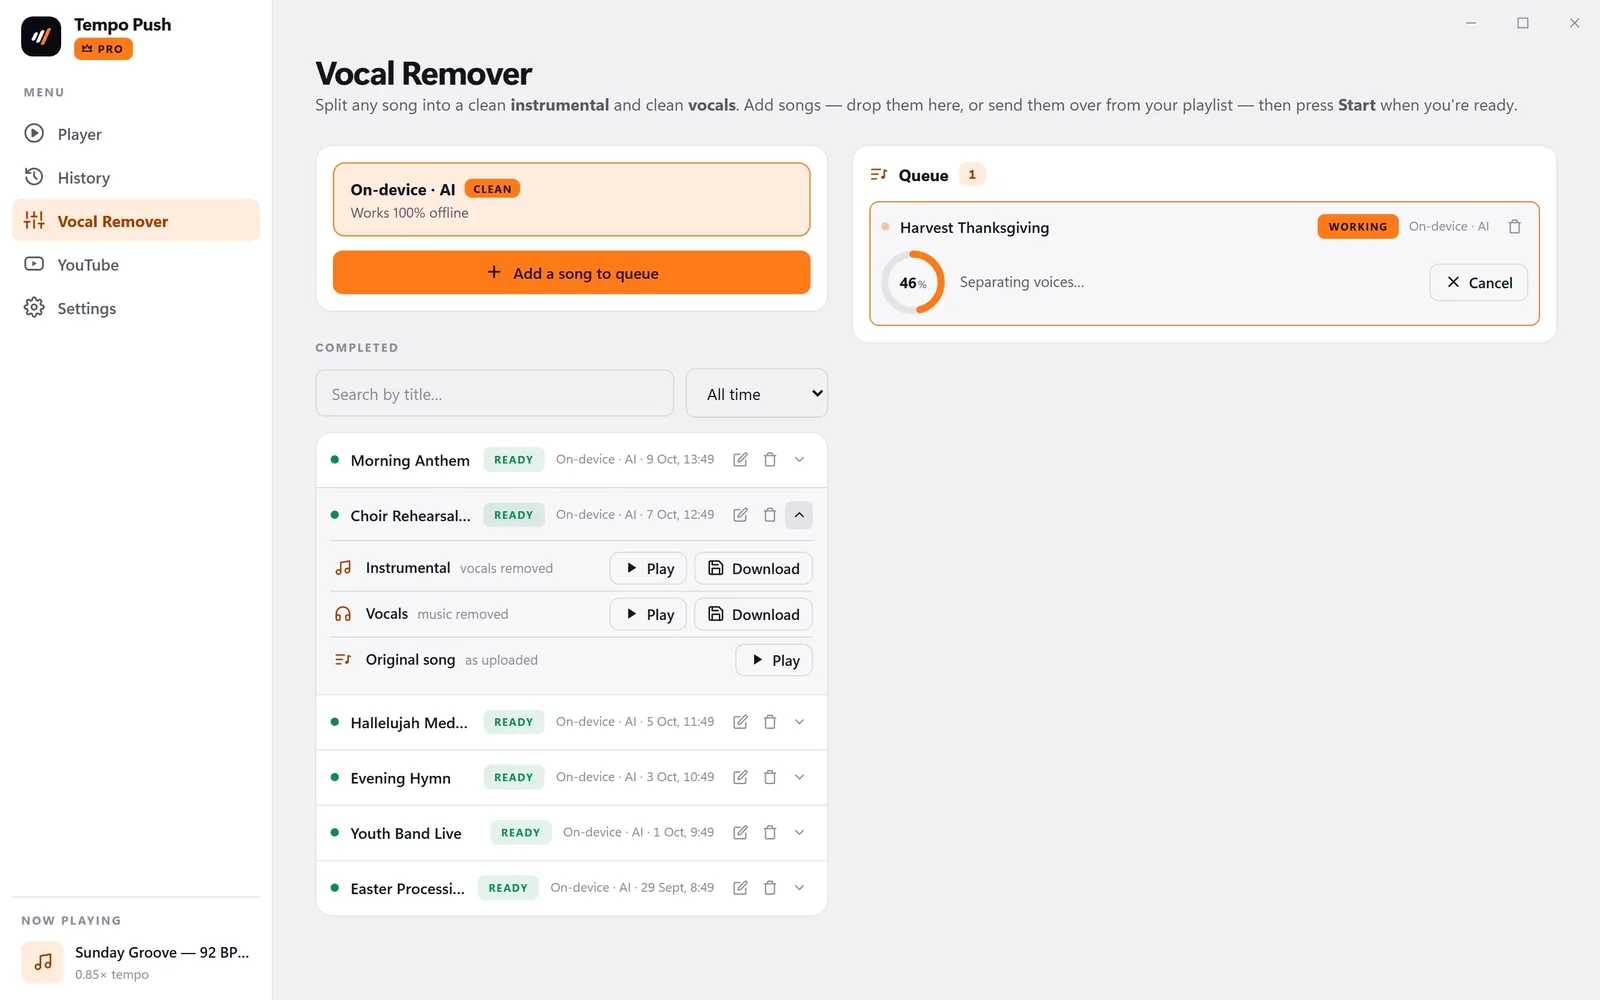Delete Easter Processional entry
Image resolution: width=1600 pixels, height=1000 pixels.
tap(770, 888)
